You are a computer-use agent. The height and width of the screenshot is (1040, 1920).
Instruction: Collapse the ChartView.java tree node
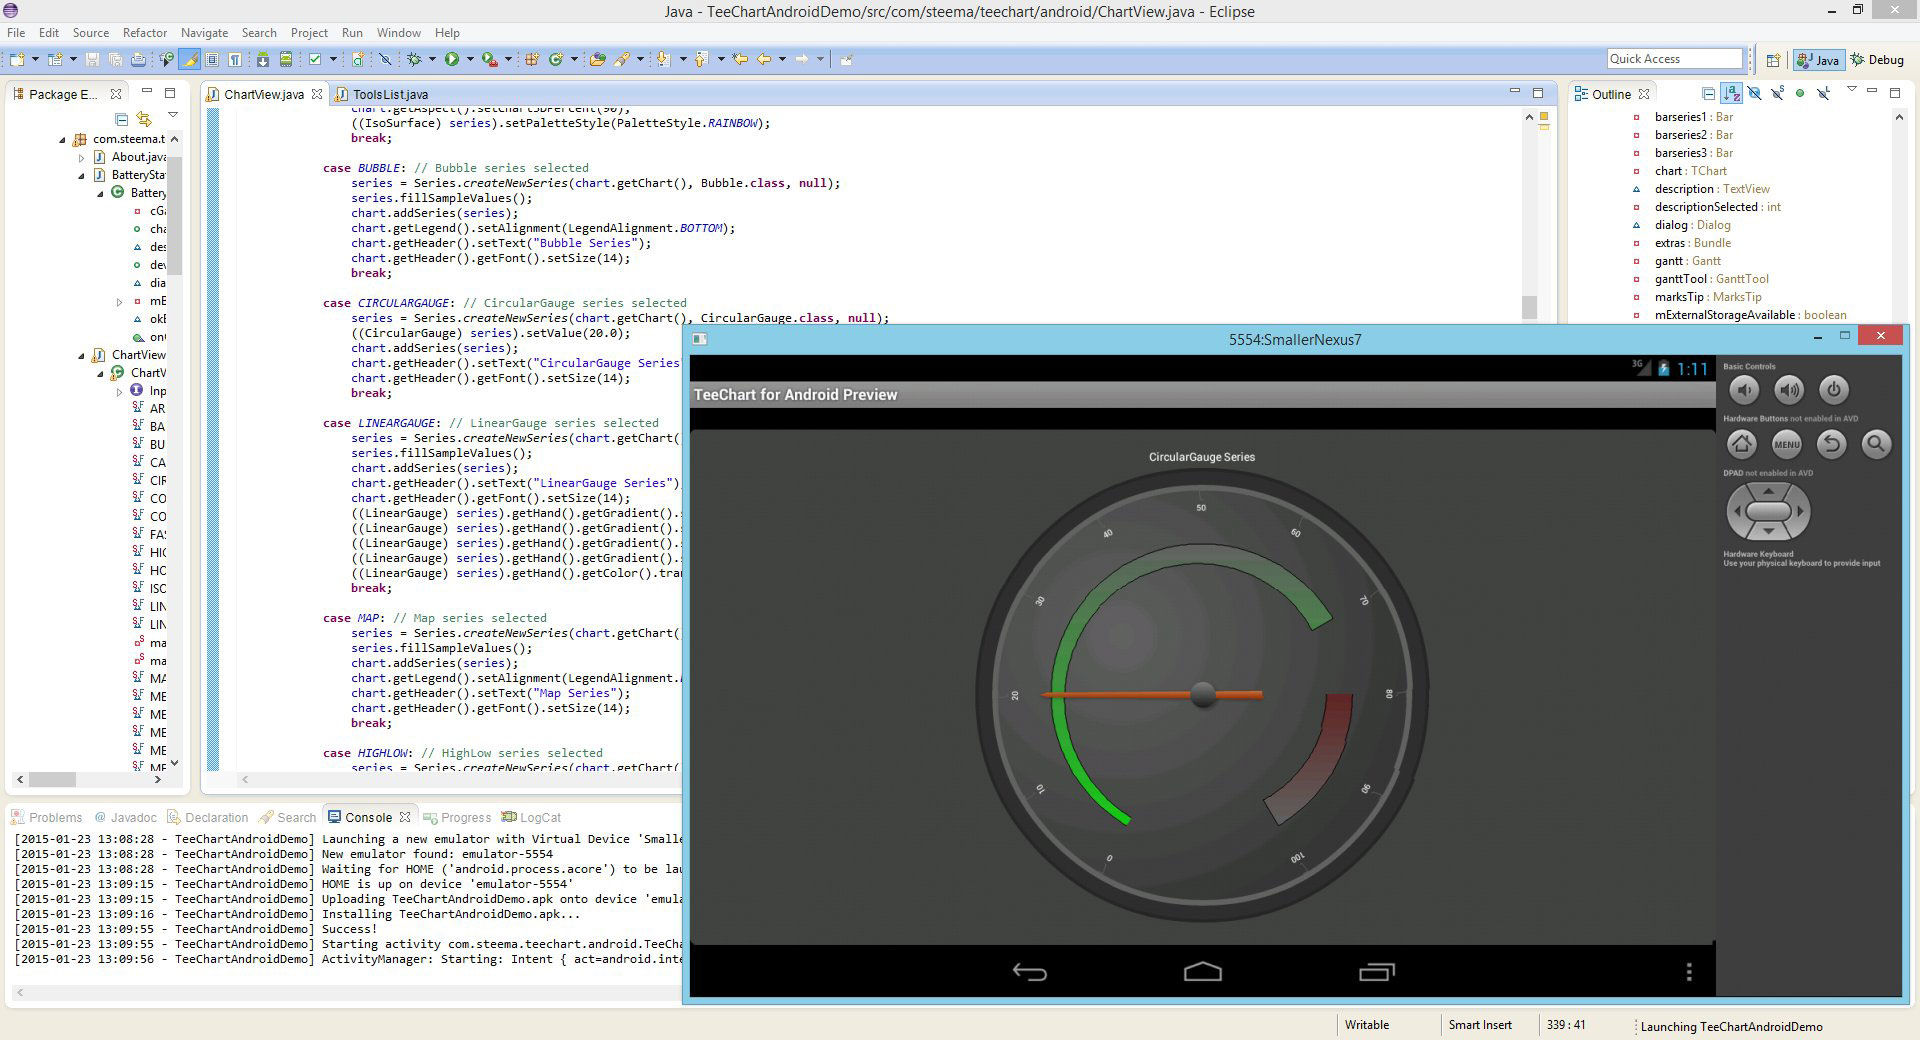tap(82, 355)
